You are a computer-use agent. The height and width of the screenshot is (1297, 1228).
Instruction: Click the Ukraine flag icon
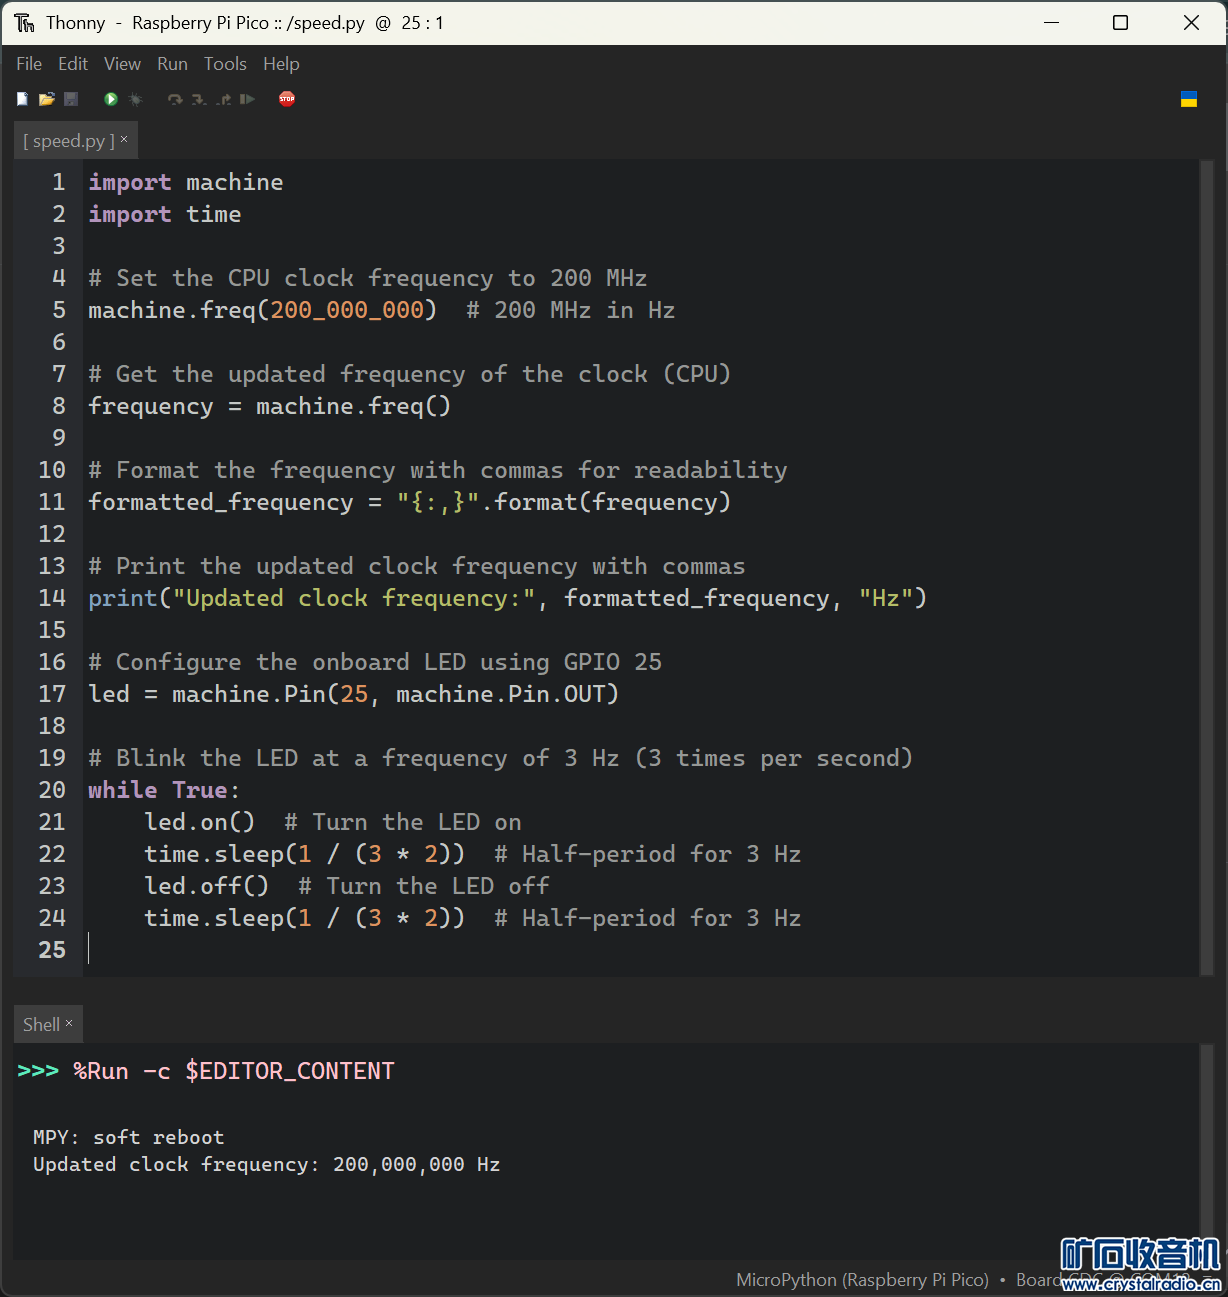point(1189,99)
